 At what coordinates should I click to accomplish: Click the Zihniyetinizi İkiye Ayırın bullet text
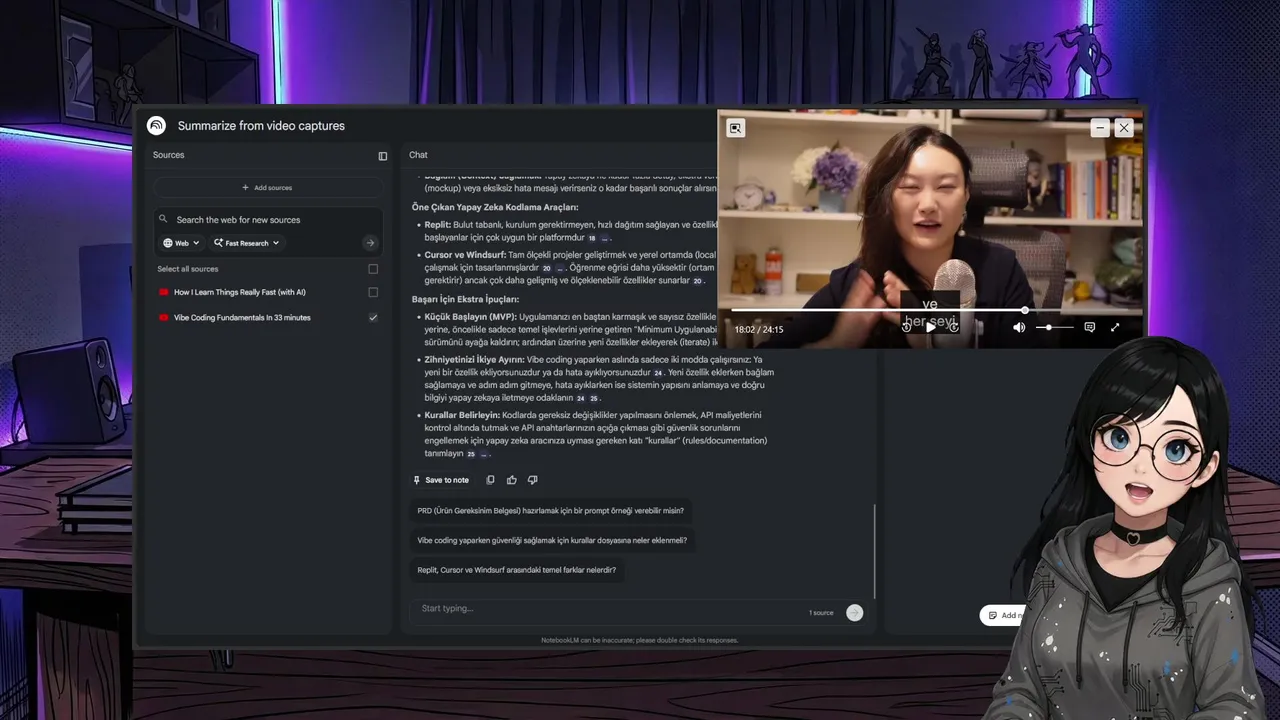click(598, 378)
